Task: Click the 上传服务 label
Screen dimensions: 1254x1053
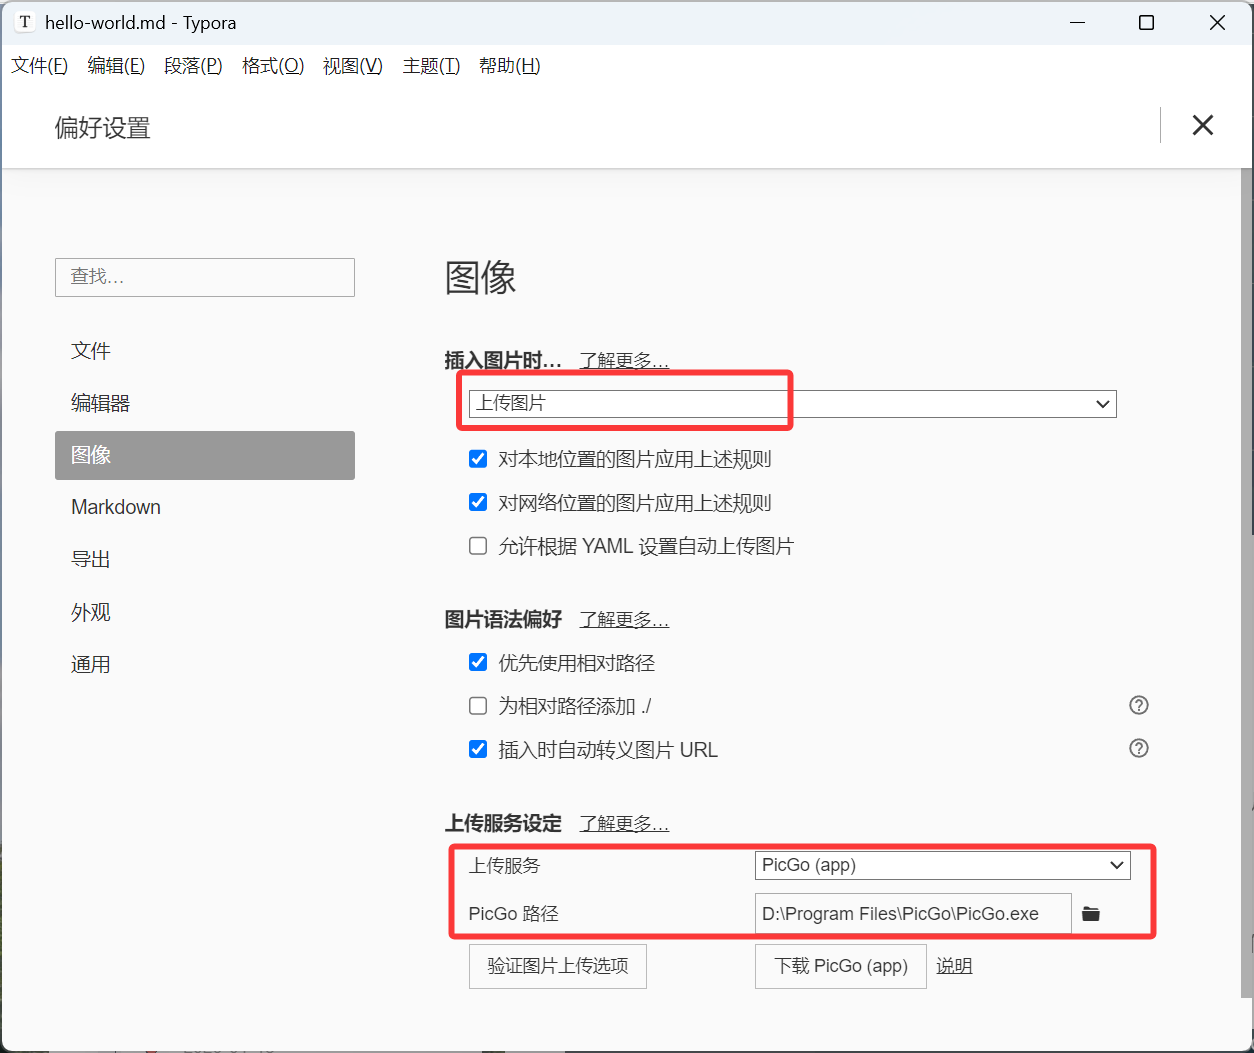Action: 504,866
